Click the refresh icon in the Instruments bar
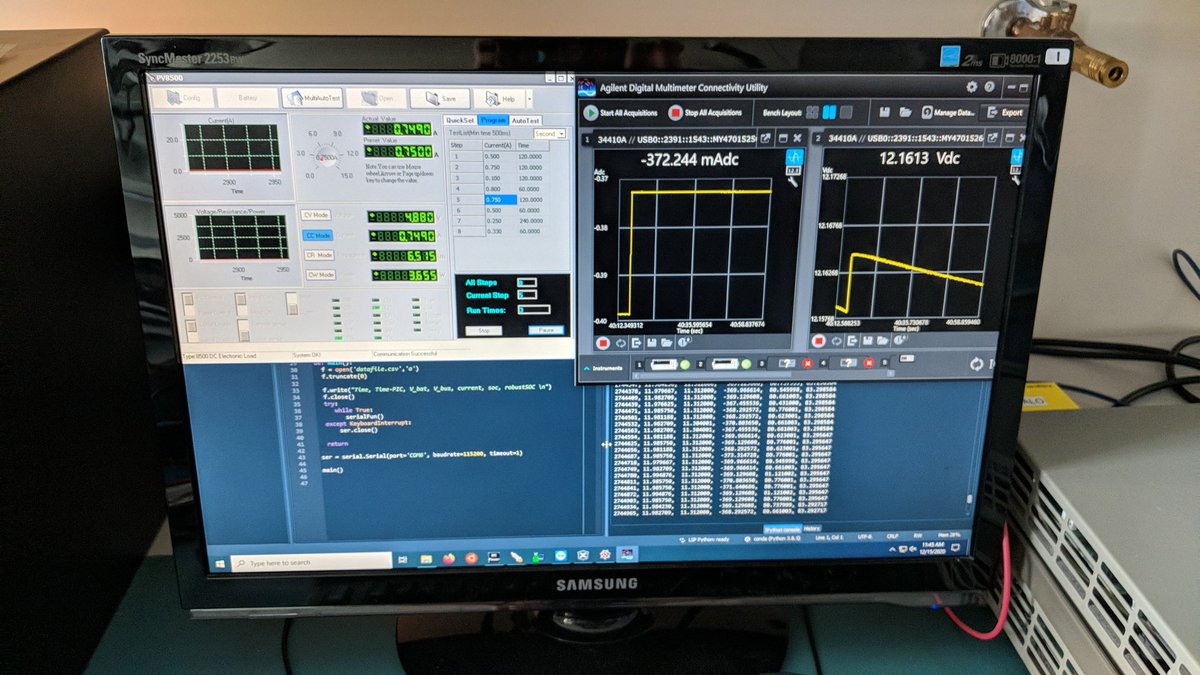The image size is (1200, 675). [976, 365]
